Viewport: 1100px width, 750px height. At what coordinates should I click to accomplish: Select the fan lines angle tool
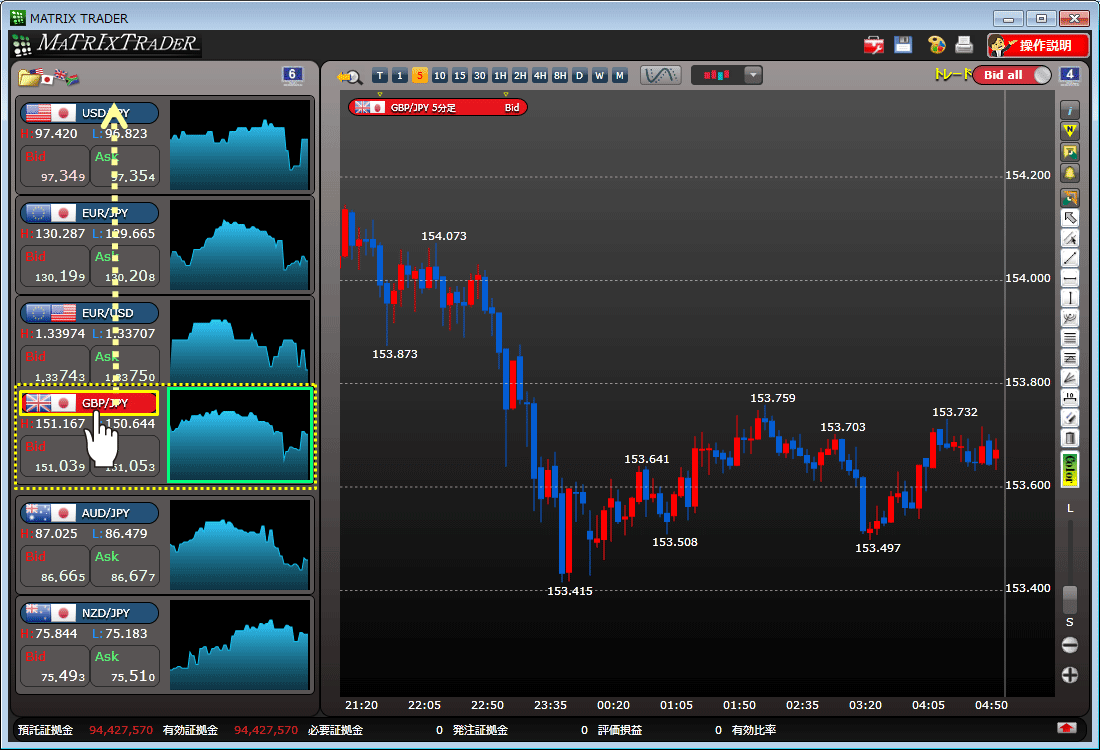[1069, 379]
